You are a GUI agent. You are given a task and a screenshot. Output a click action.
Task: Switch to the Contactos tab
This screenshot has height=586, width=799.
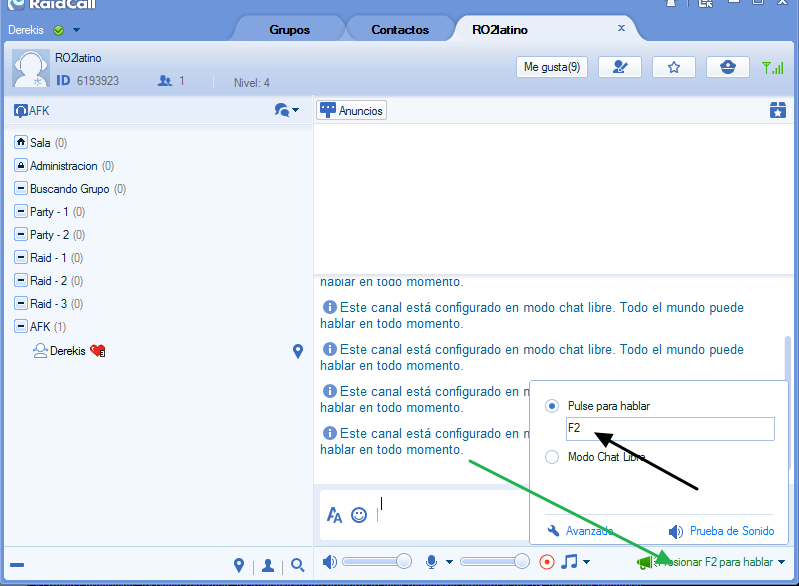(x=400, y=30)
